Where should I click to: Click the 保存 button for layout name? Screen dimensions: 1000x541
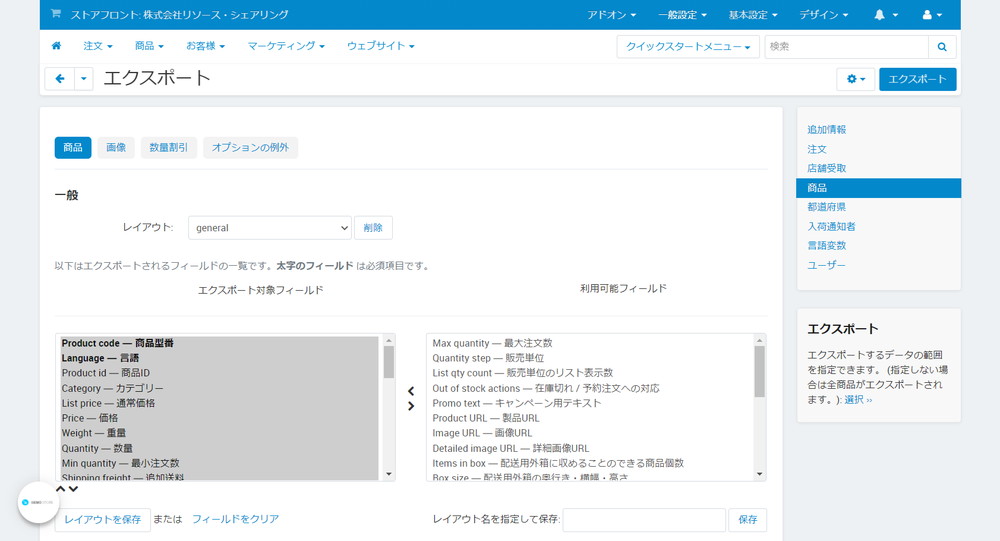(747, 519)
